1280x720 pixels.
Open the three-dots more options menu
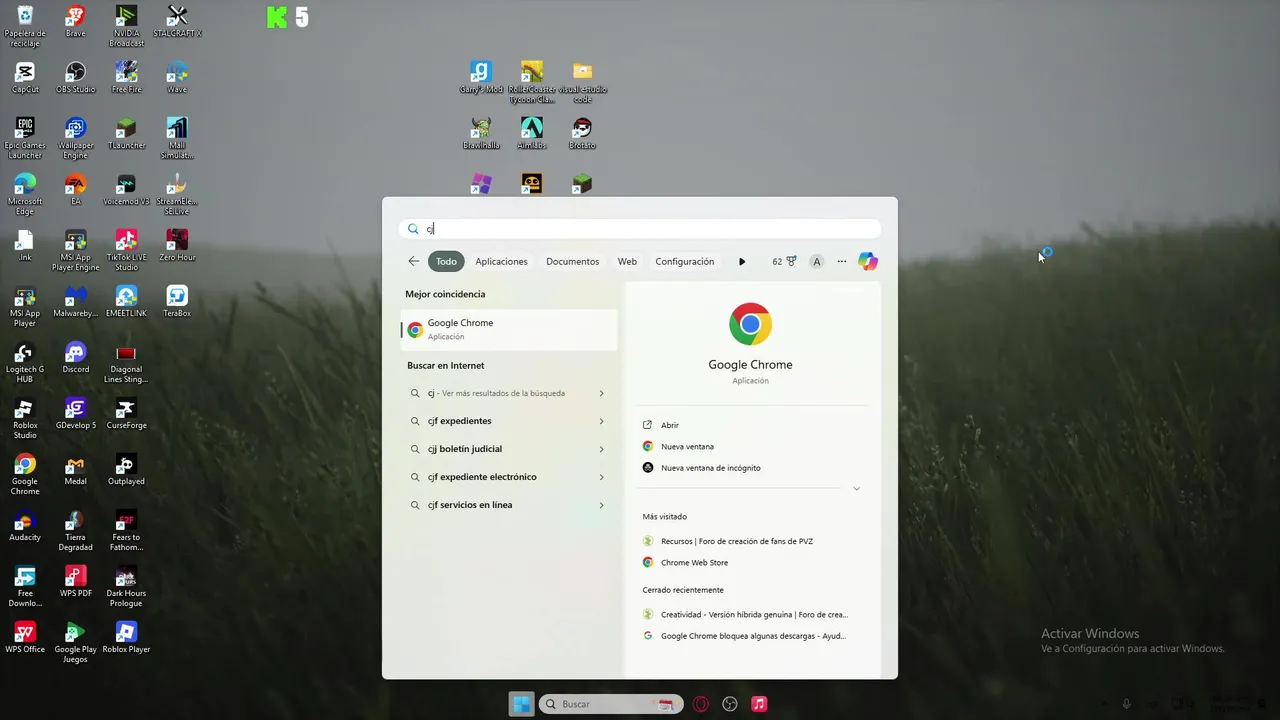point(842,261)
